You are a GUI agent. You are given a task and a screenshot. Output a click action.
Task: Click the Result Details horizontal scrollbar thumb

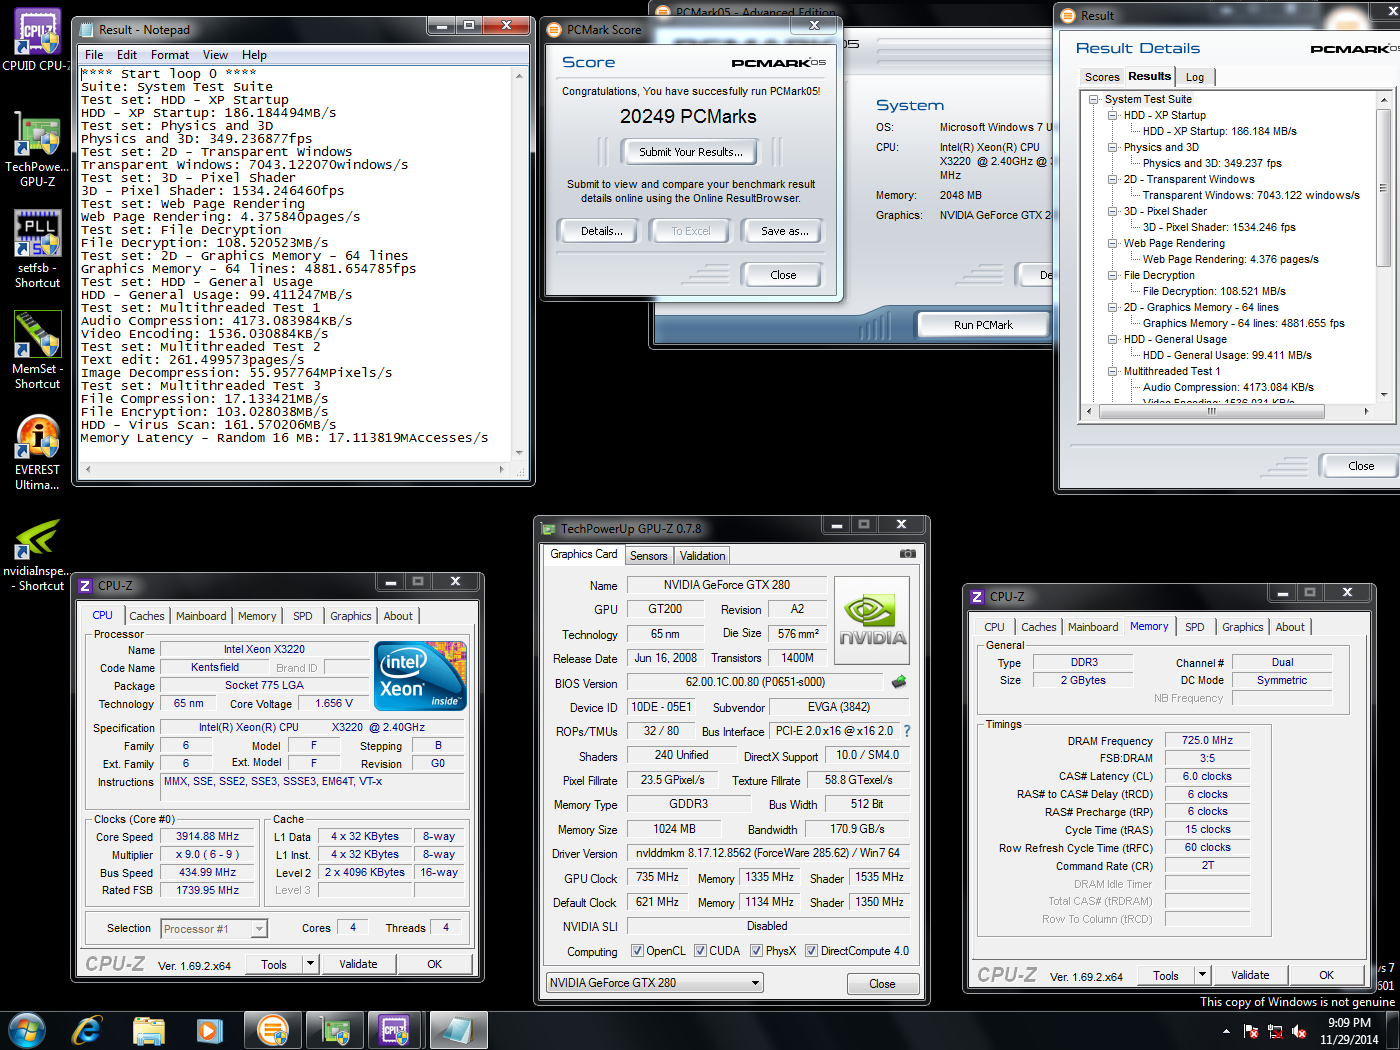[1211, 411]
